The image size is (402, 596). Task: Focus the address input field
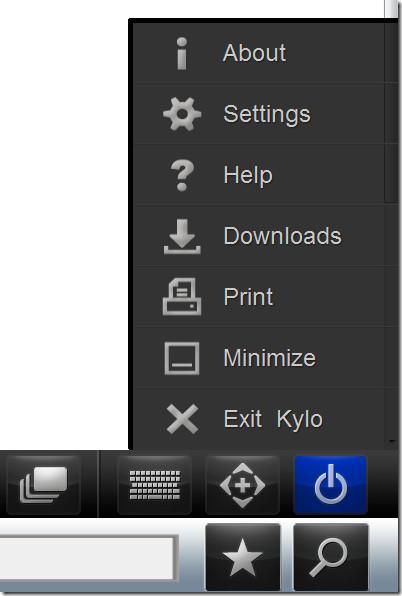[x=88, y=558]
